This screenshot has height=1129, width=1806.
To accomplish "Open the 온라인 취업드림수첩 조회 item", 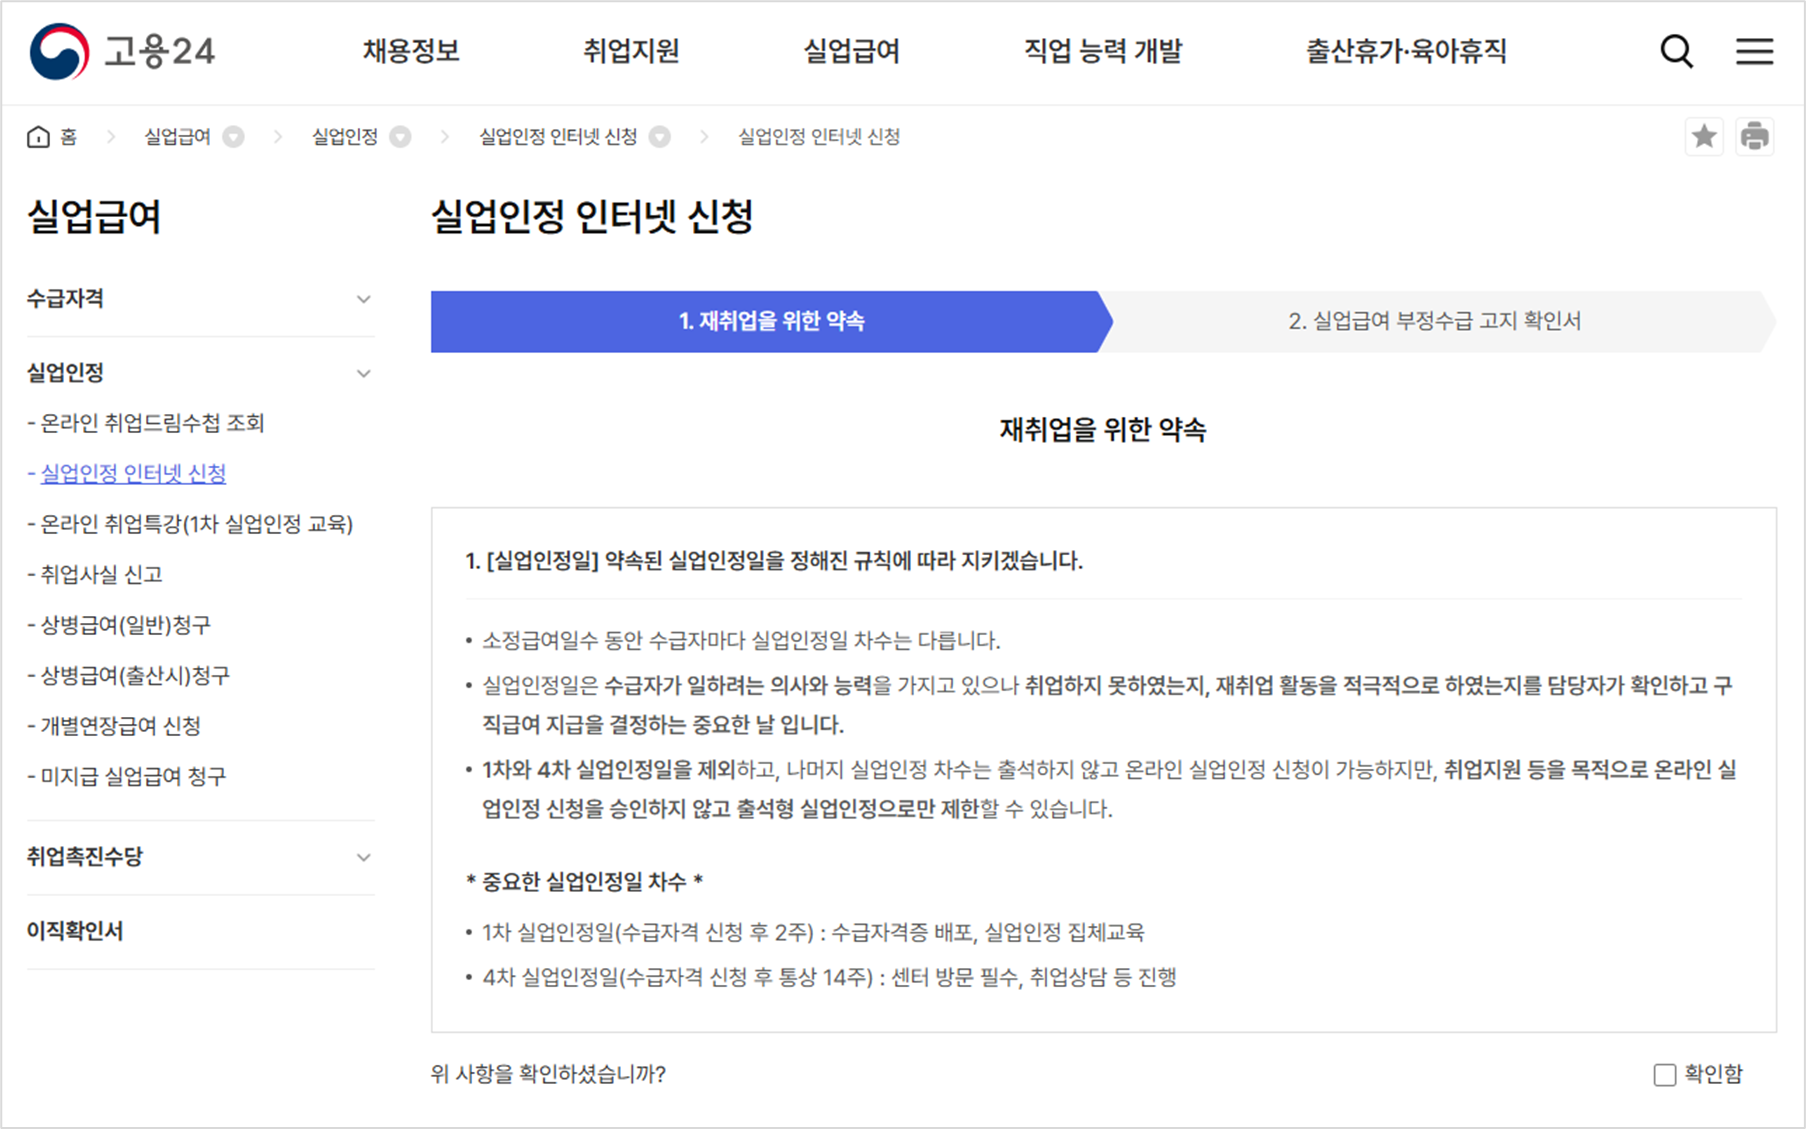I will coord(152,422).
